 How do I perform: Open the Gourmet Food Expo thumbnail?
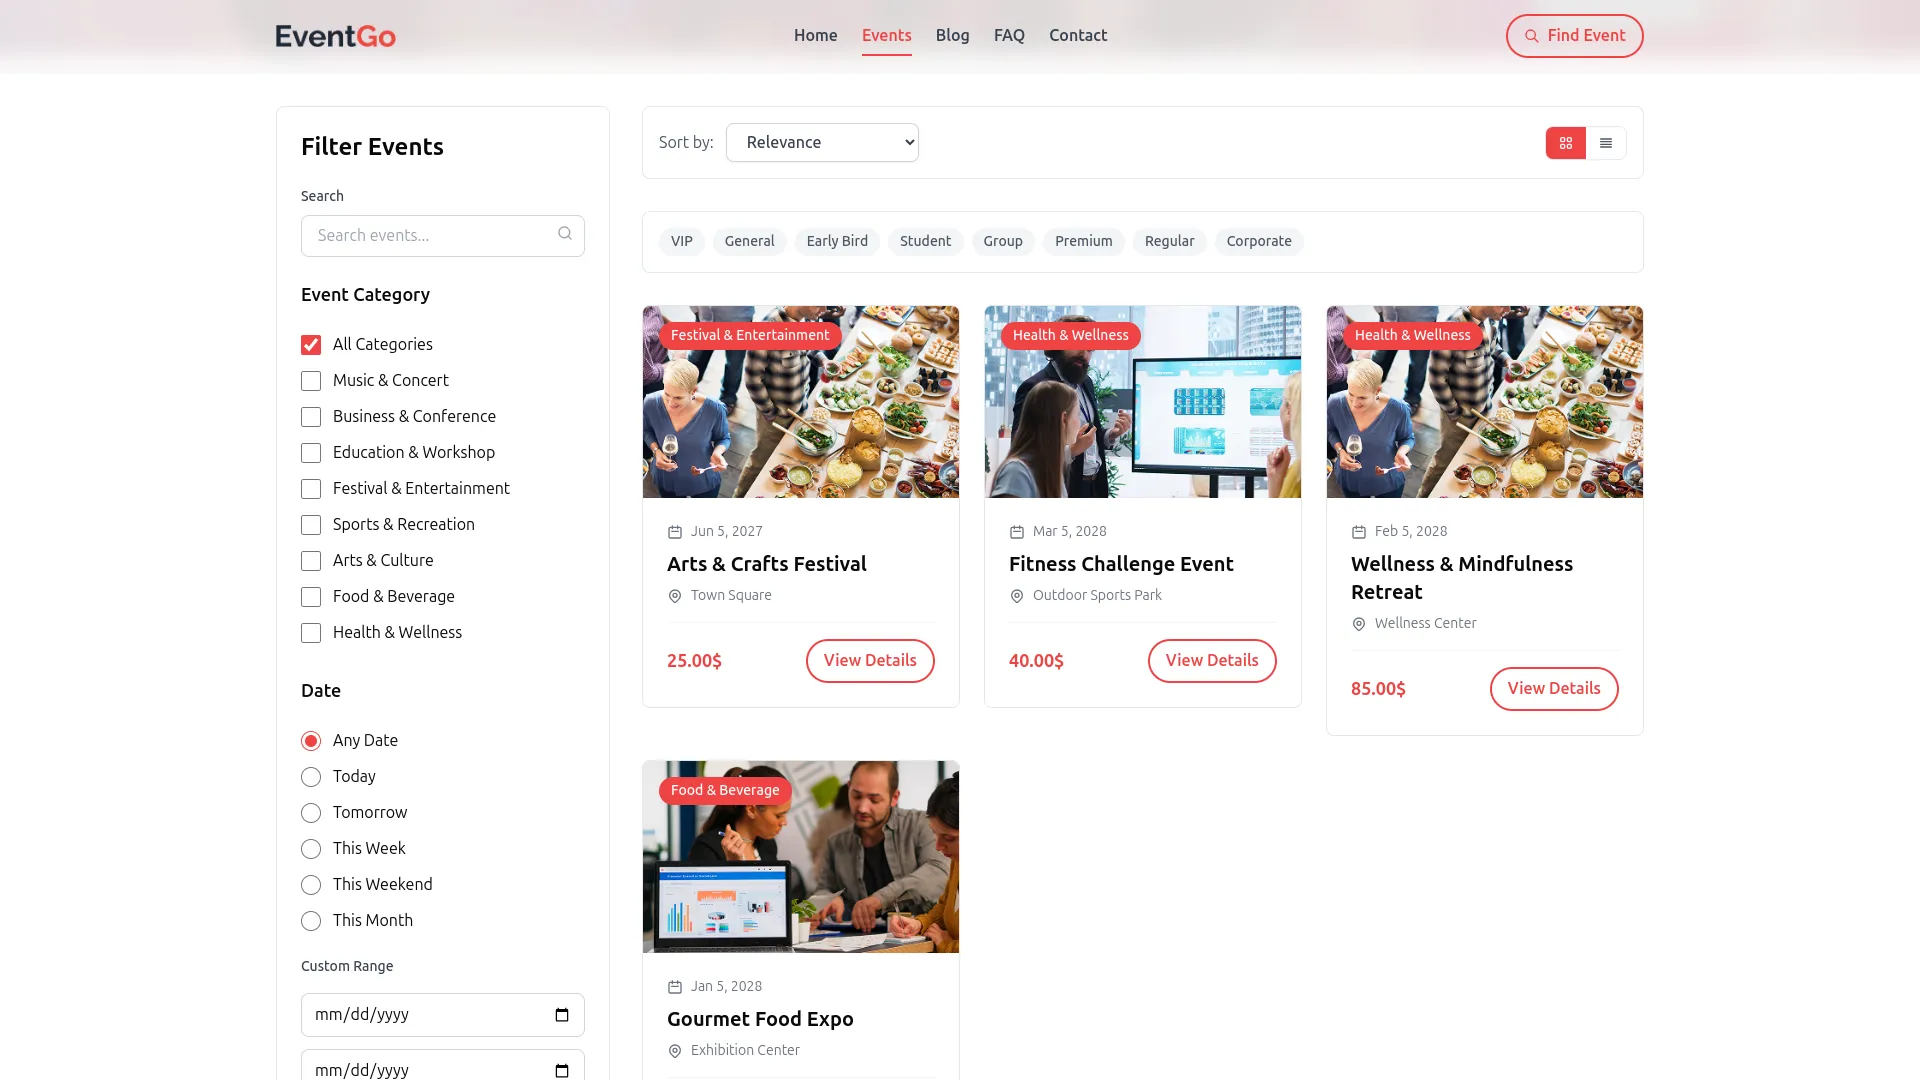tap(801, 857)
